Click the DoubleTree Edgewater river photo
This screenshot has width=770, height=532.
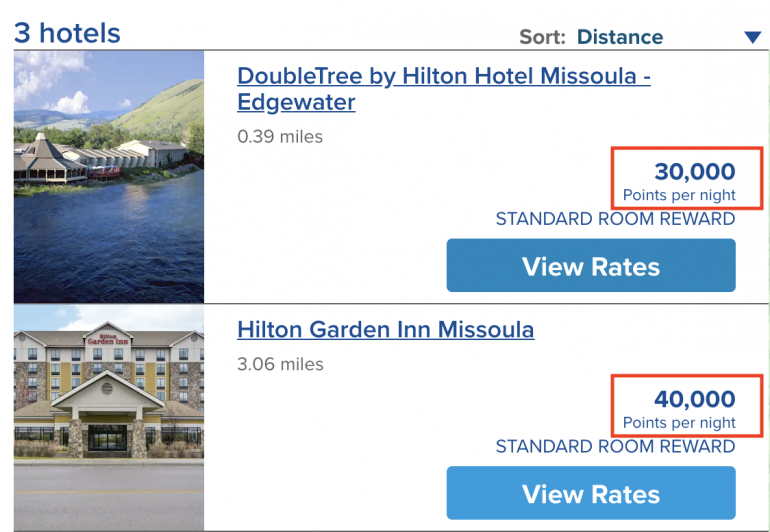[109, 177]
